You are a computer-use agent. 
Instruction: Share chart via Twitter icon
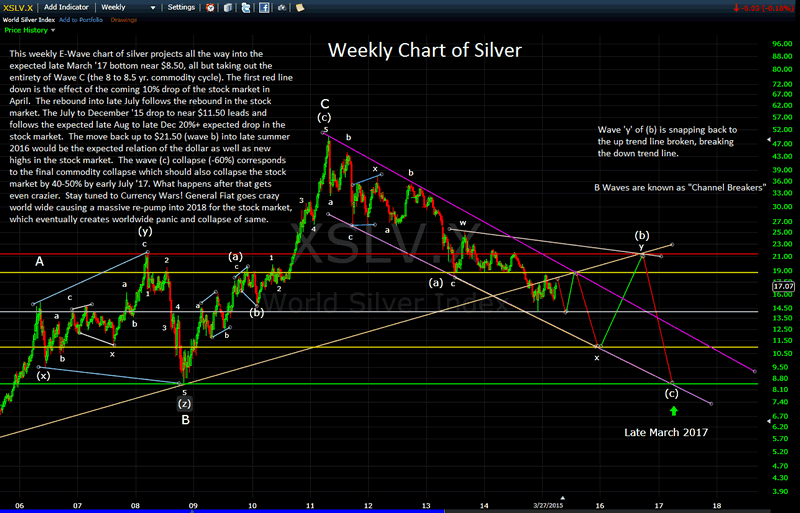[246, 7]
